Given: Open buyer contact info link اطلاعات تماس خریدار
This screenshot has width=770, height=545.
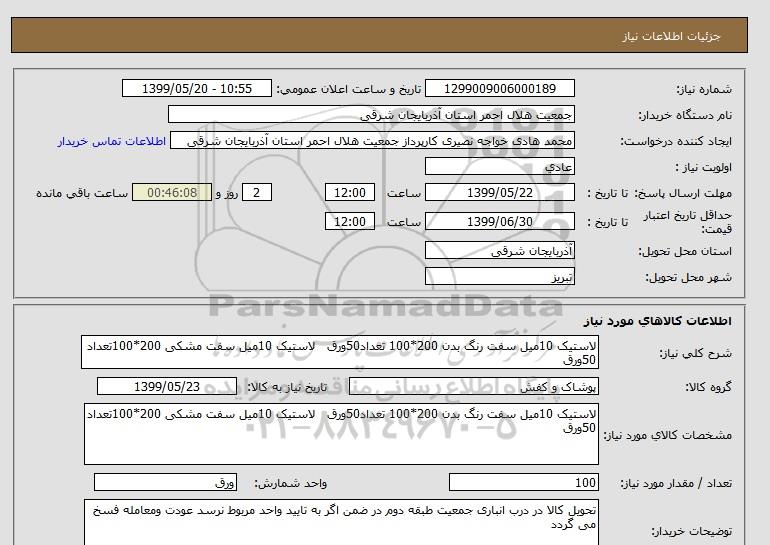Looking at the screenshot, I should tap(111, 141).
